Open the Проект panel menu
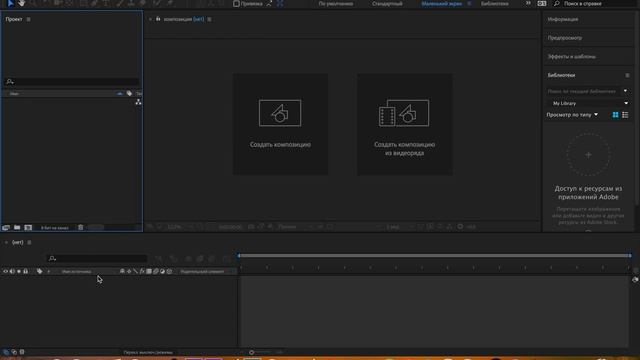Screen dimensions: 640x360 (28, 19)
